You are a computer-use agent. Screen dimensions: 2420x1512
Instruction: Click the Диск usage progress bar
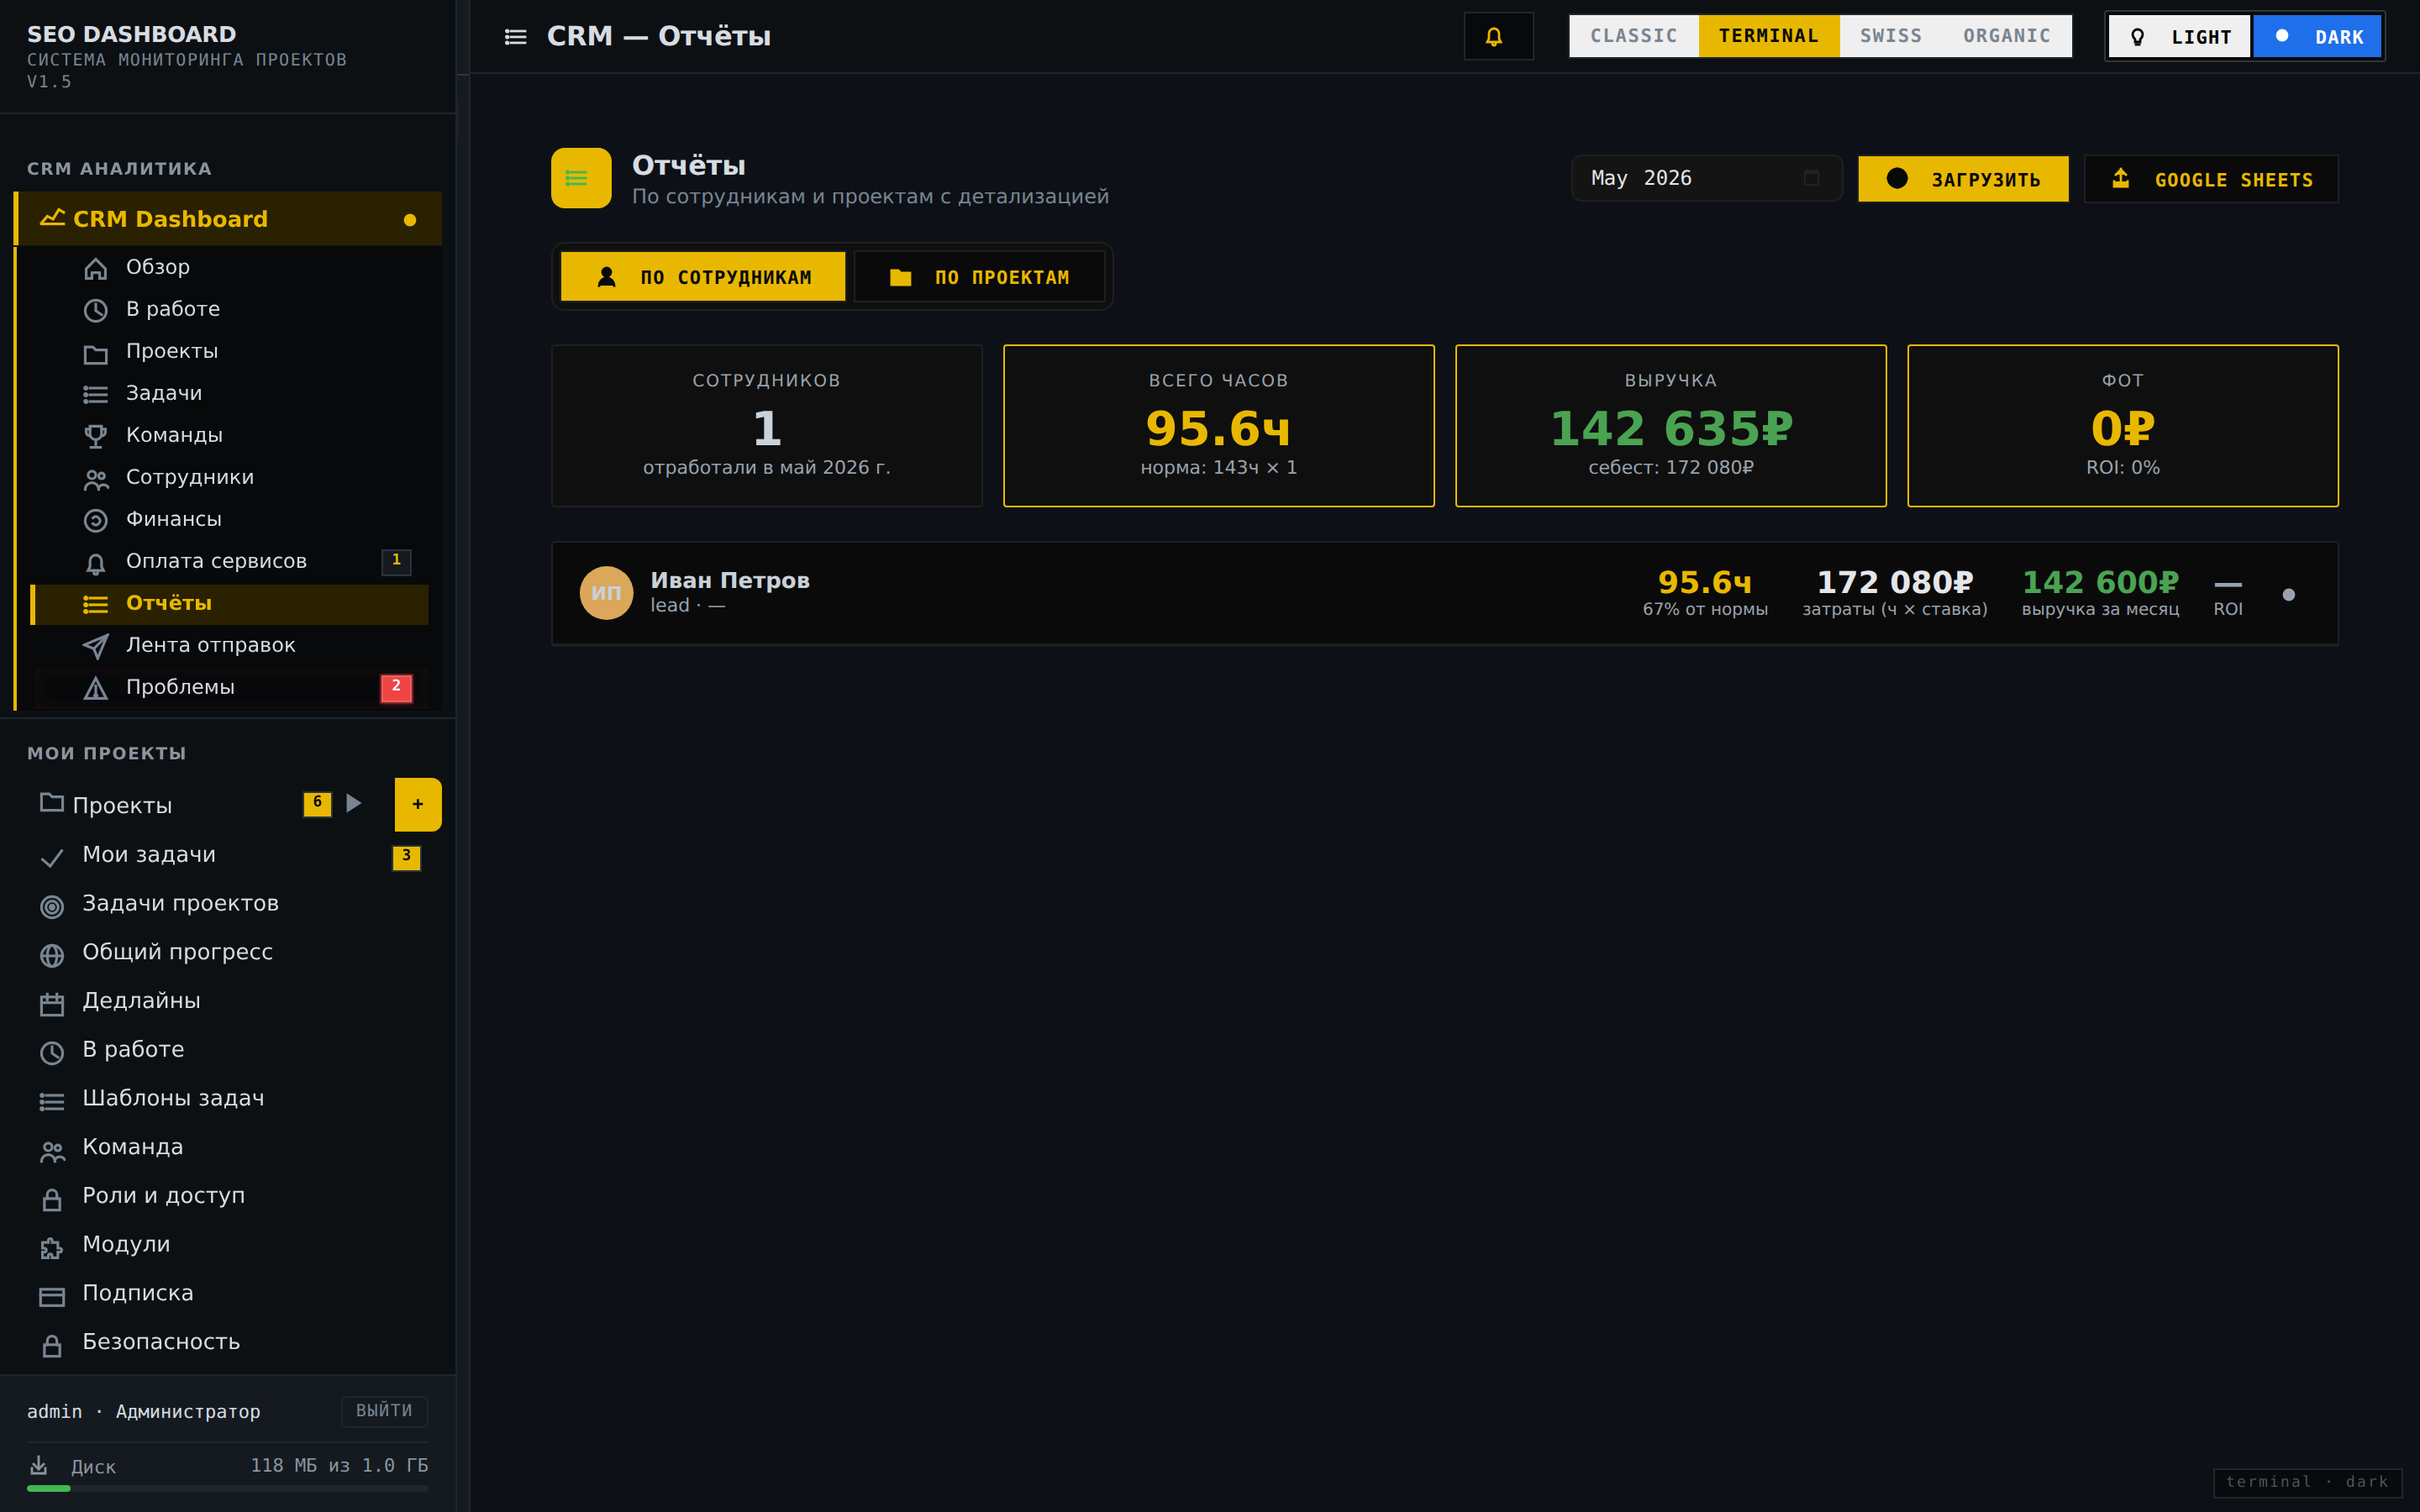(x=228, y=1489)
